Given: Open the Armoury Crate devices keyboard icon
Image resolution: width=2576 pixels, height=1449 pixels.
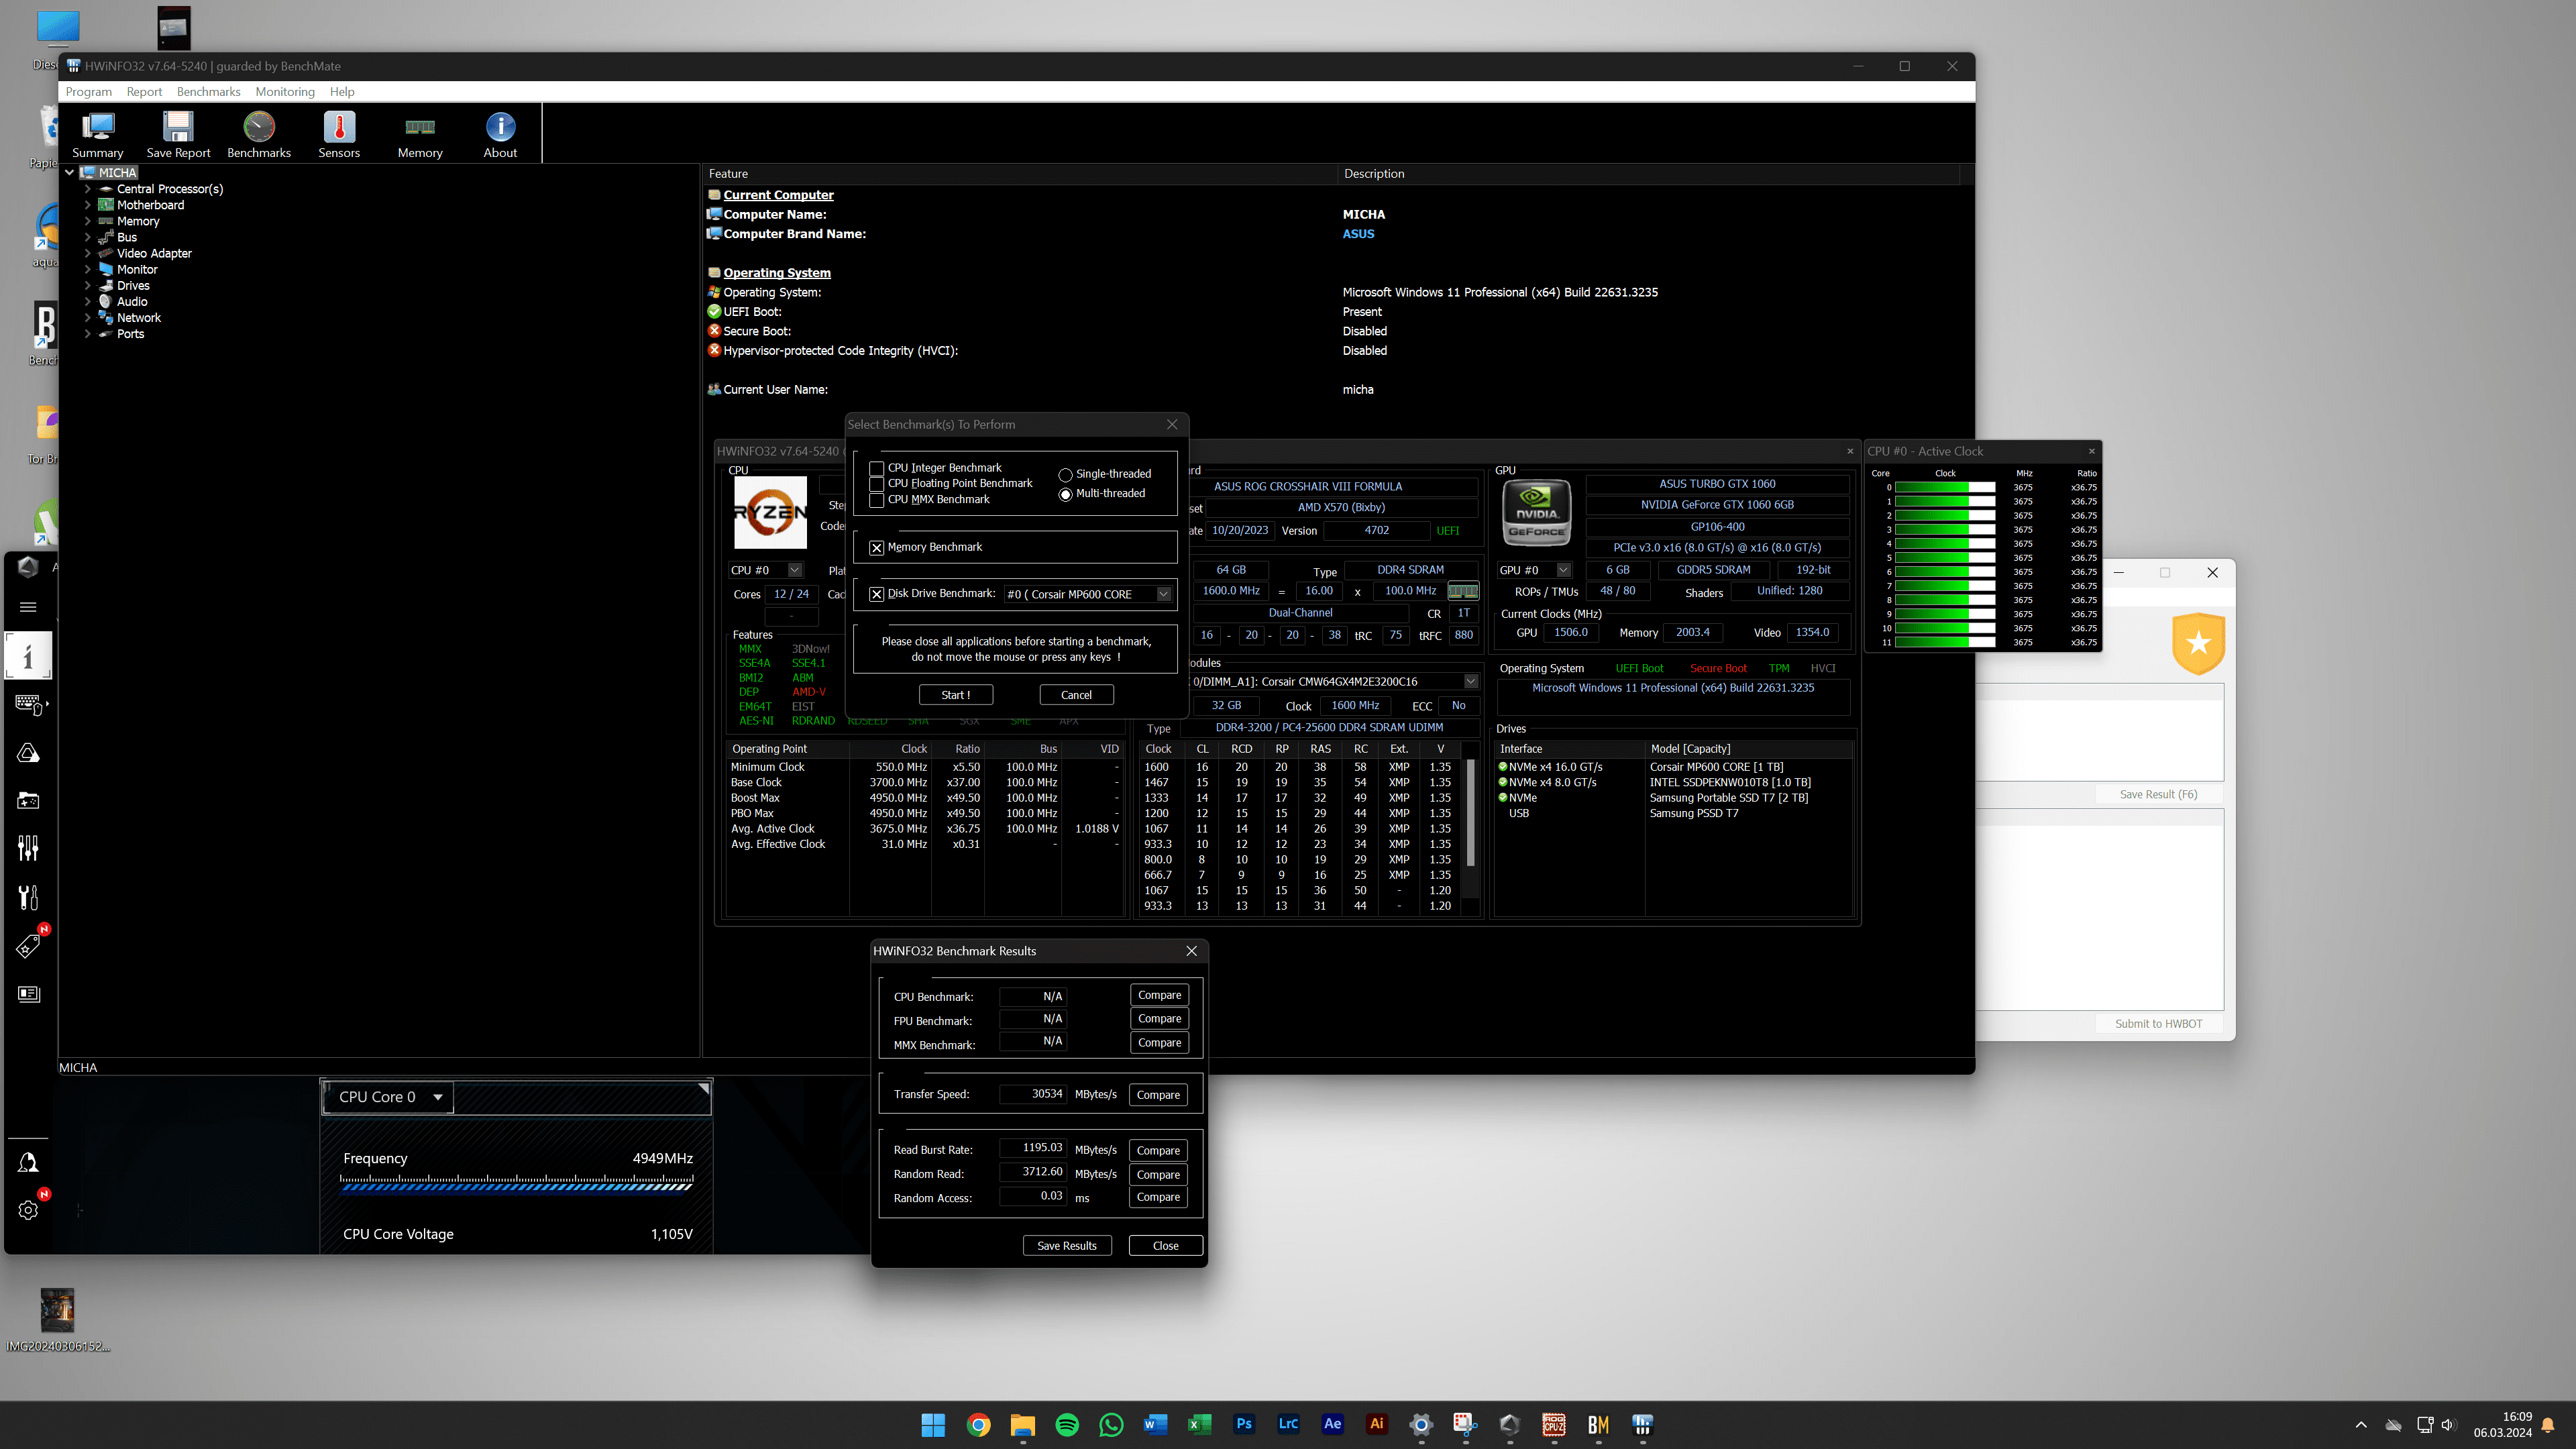Looking at the screenshot, I should 29,705.
